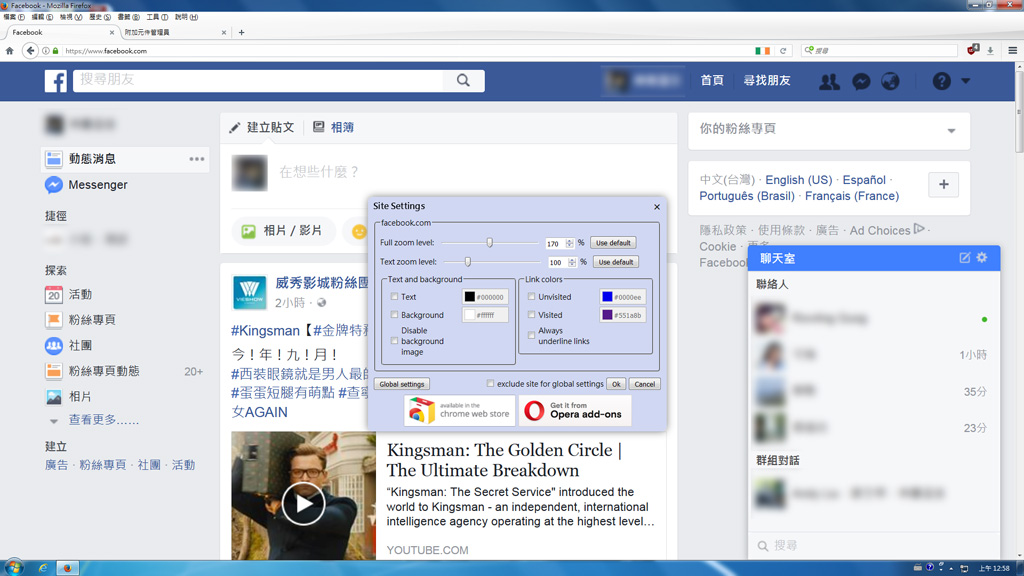Viewport: 1024px width, 576px height.
Task: Select the 相簿 tab in post composer
Action: click(x=333, y=127)
